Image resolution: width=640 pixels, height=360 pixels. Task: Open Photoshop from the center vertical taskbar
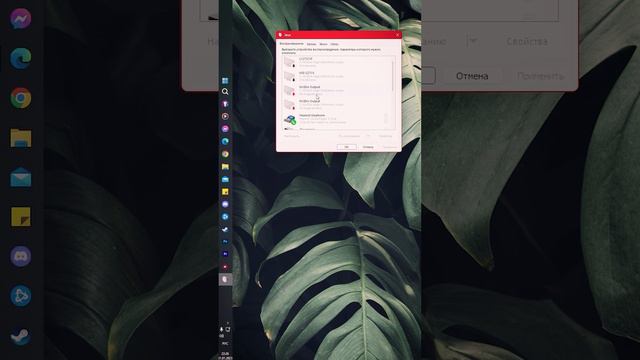[x=225, y=242]
